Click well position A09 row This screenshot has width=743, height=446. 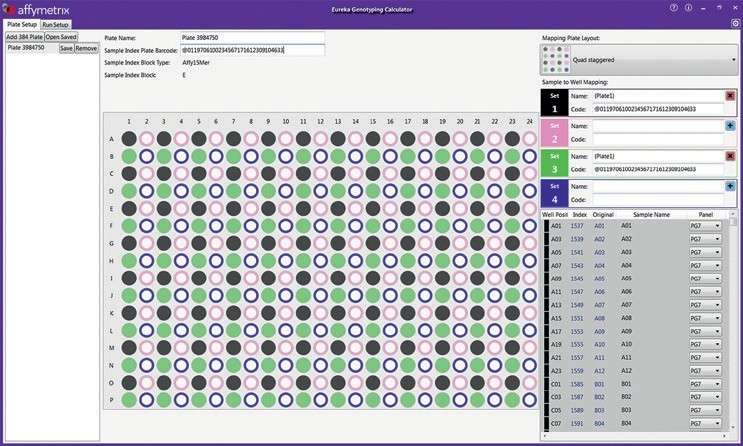pos(634,279)
